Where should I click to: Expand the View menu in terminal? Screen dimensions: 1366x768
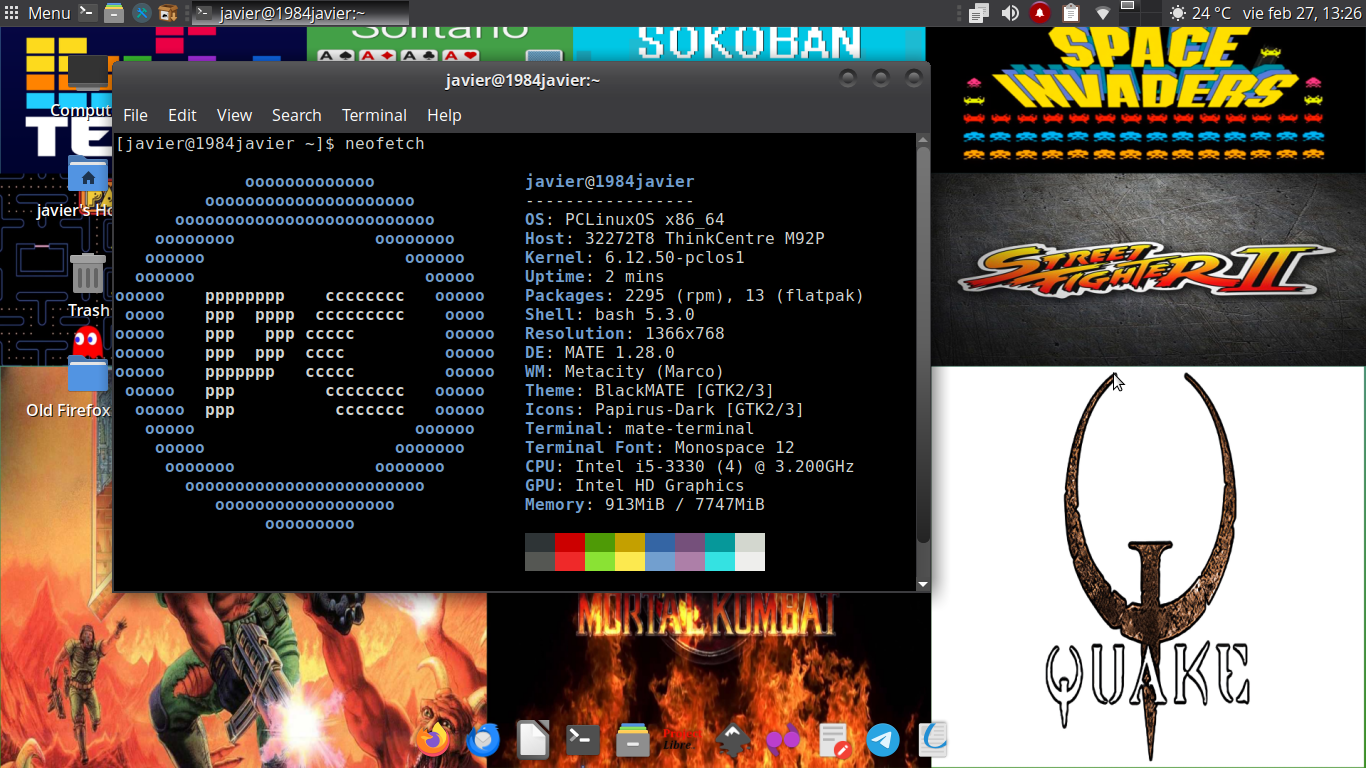click(x=234, y=115)
